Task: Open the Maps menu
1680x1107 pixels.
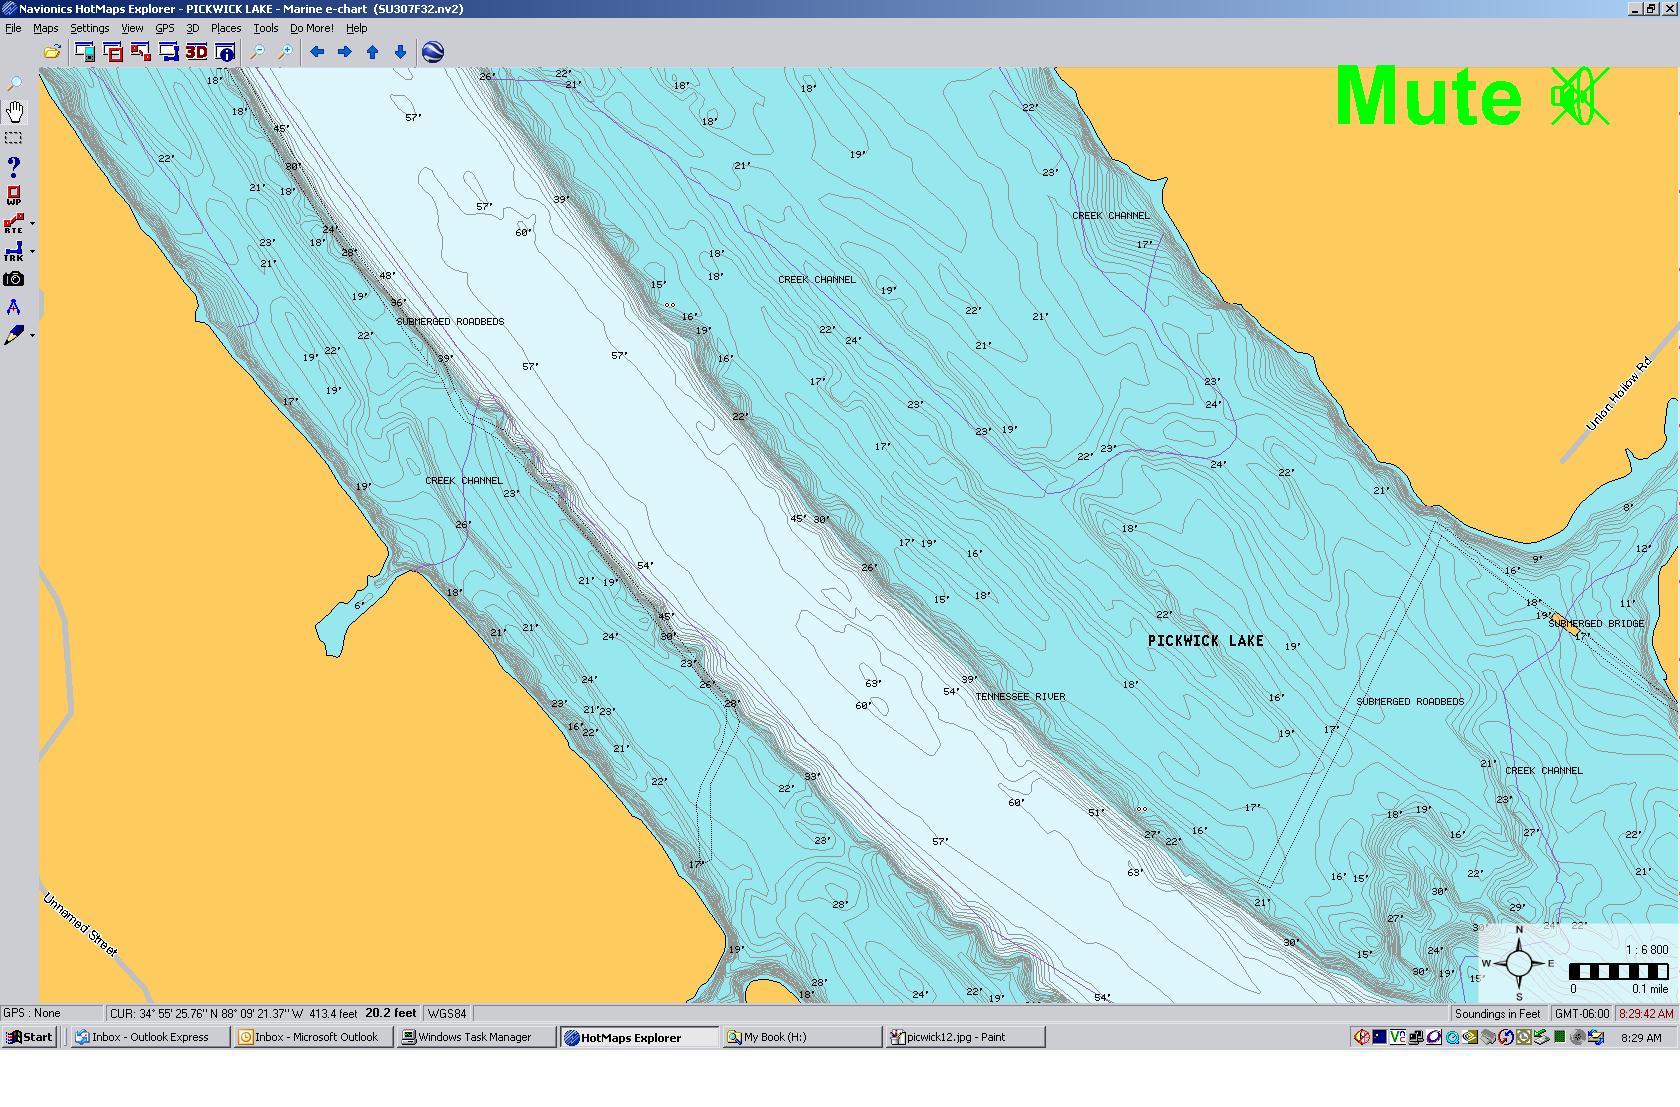Action: tap(45, 28)
